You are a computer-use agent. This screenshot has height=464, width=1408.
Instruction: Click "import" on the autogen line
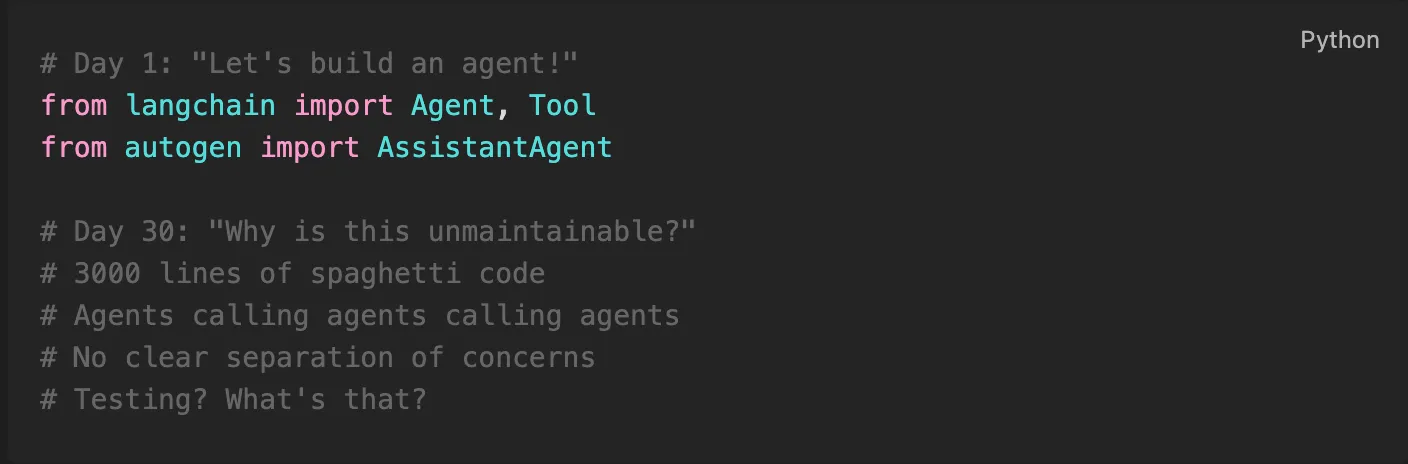[x=309, y=147]
